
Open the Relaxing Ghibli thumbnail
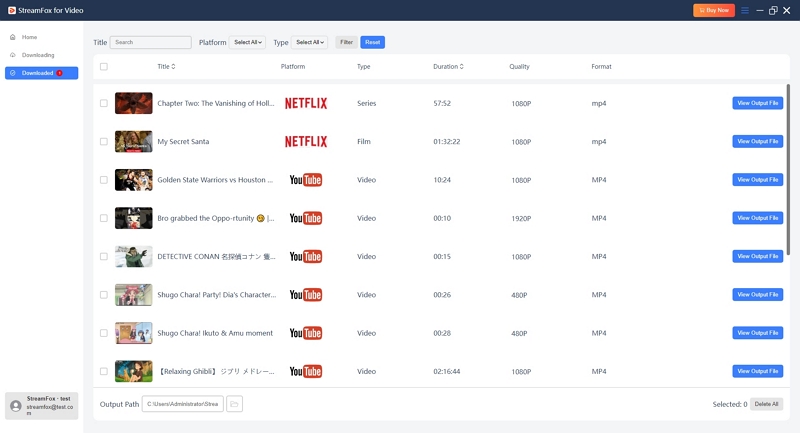(x=134, y=371)
